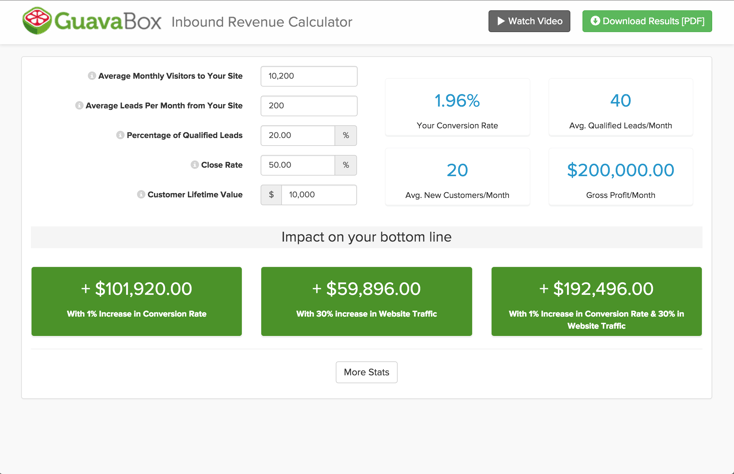
Task: Click the + $192,496.00 impact card
Action: 596,301
